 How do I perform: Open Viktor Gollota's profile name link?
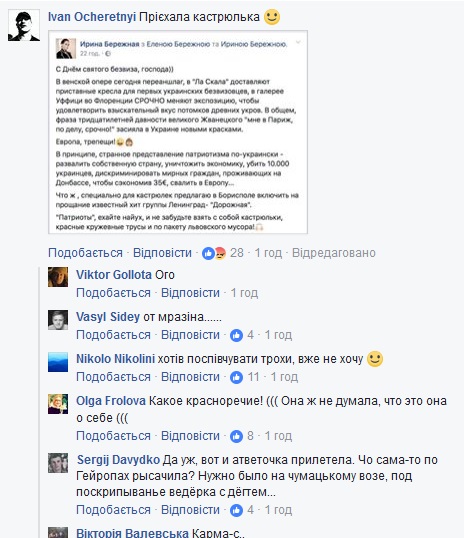pos(114,275)
